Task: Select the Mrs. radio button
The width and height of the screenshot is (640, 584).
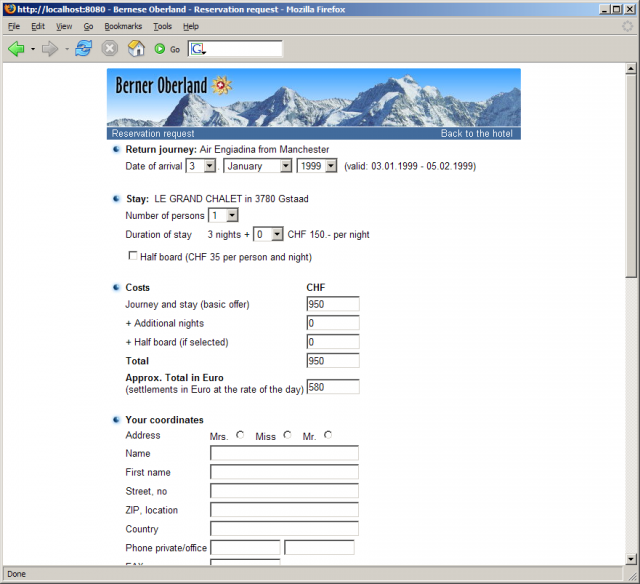Action: (x=240, y=435)
